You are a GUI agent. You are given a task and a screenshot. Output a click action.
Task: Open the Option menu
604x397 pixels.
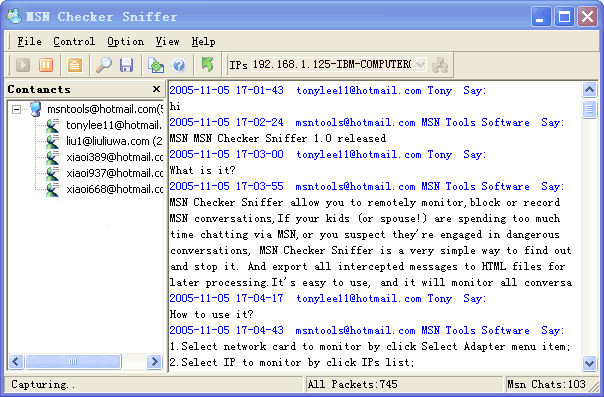tap(126, 41)
